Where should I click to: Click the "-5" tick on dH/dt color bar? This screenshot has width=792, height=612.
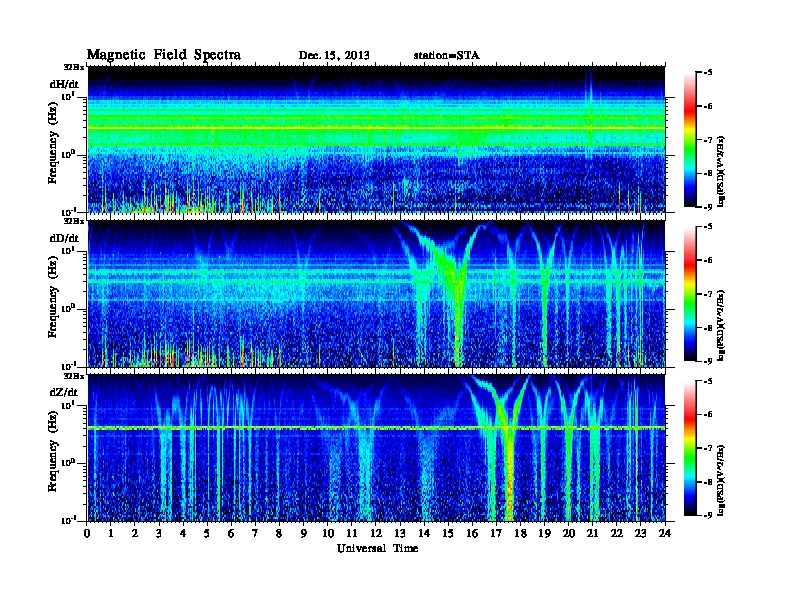click(707, 73)
